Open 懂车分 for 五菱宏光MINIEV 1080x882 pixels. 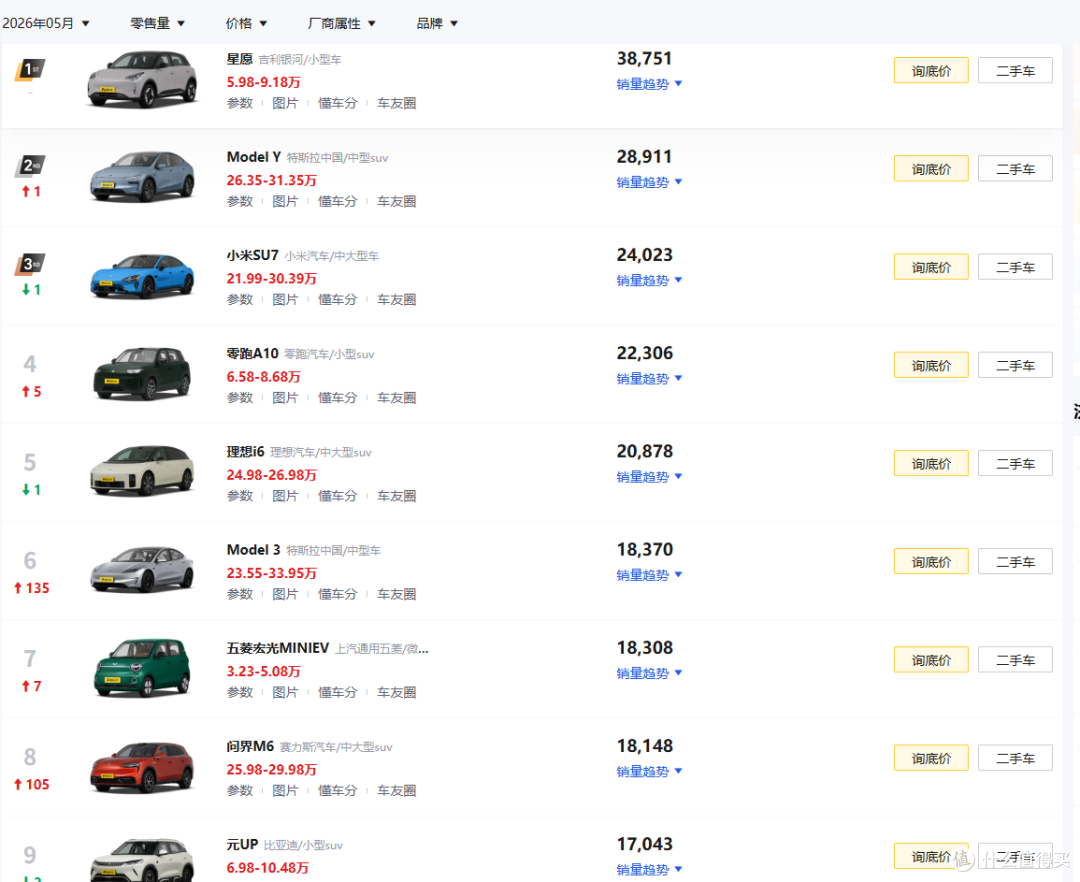338,693
